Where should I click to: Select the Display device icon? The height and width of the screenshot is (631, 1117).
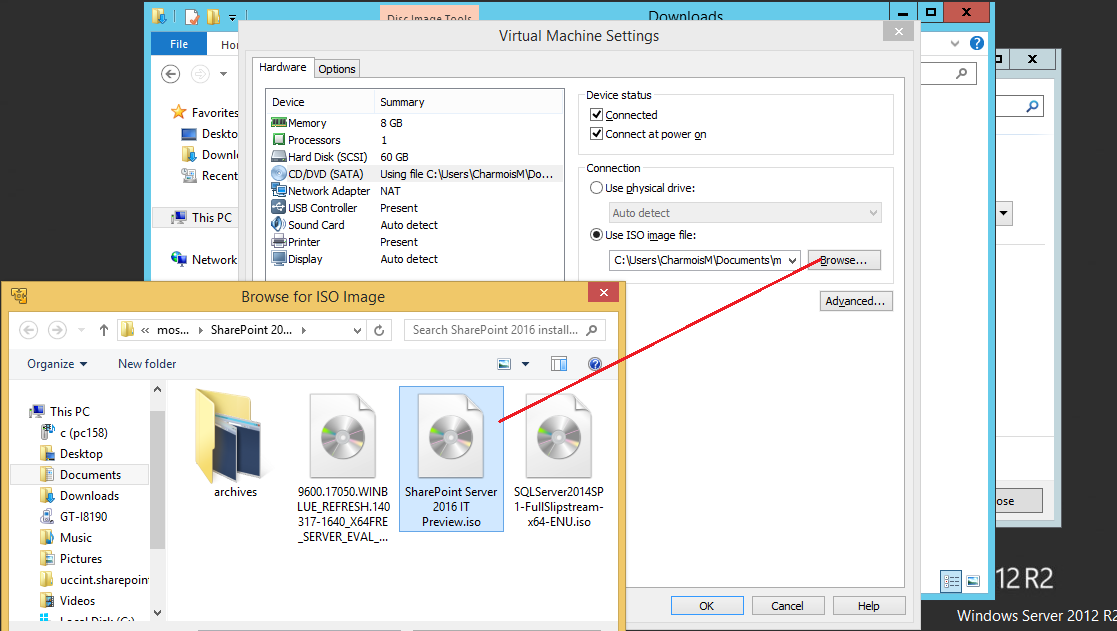point(279,259)
